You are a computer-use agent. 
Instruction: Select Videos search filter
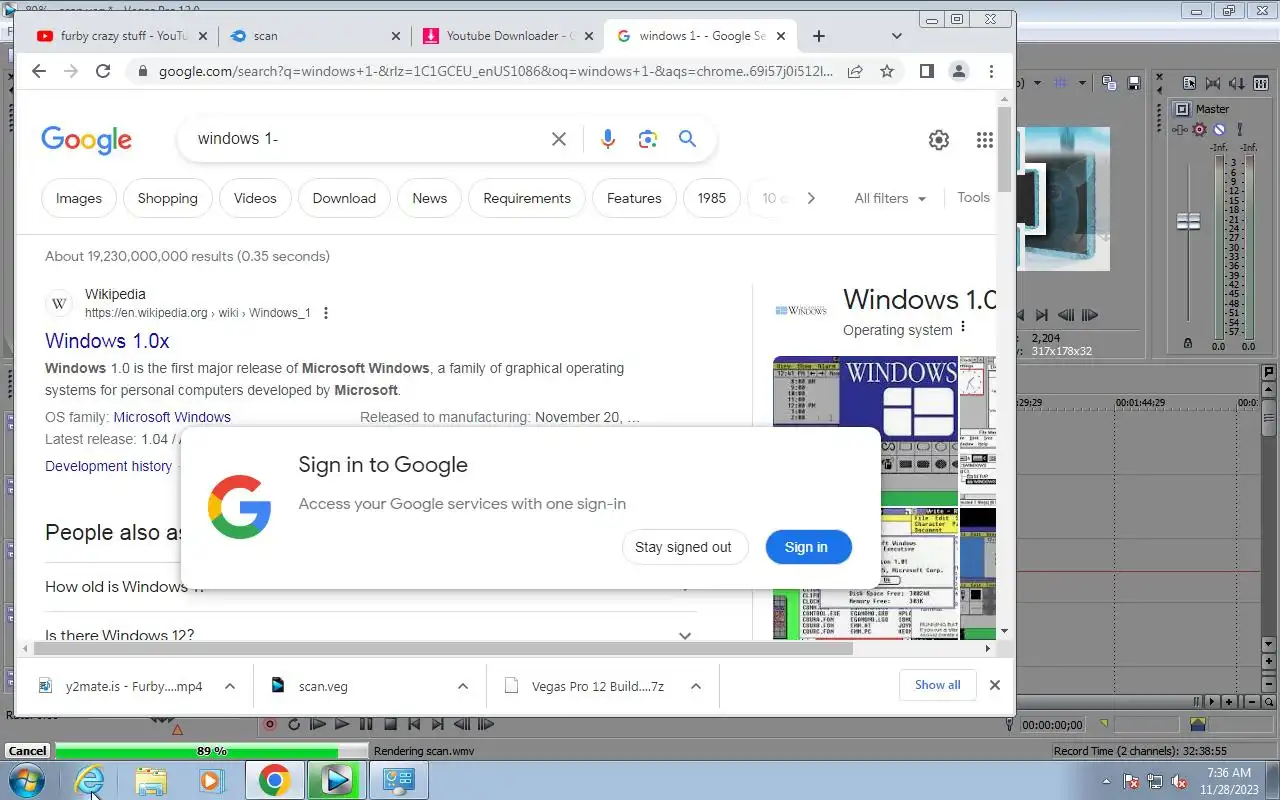[x=255, y=198]
